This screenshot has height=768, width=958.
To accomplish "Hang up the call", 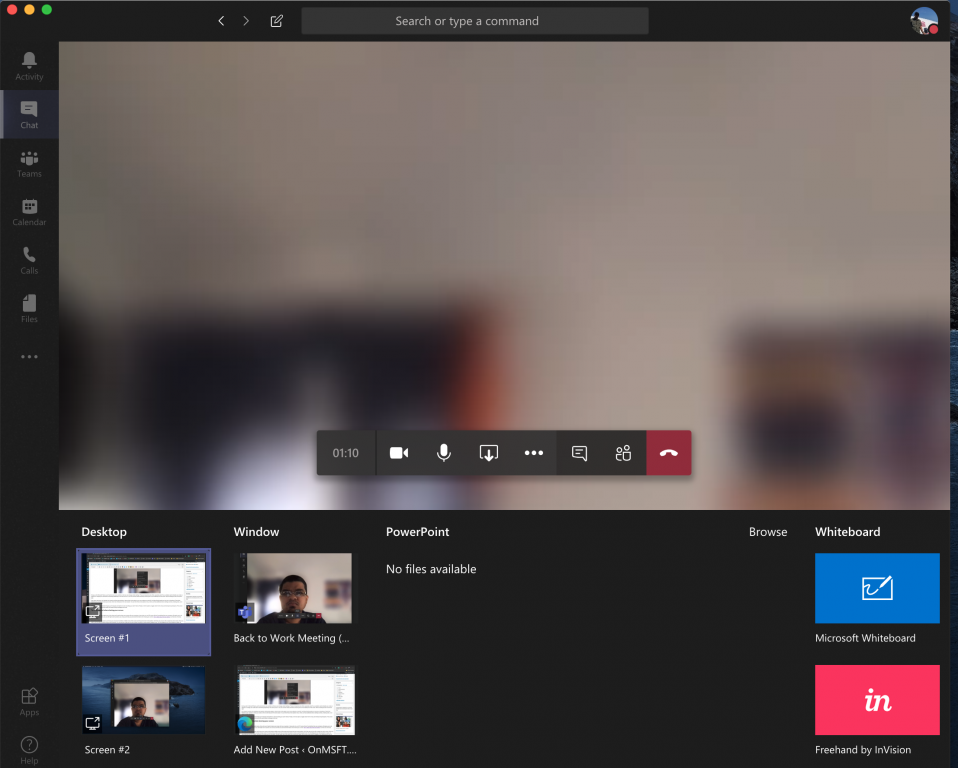I will (x=669, y=453).
